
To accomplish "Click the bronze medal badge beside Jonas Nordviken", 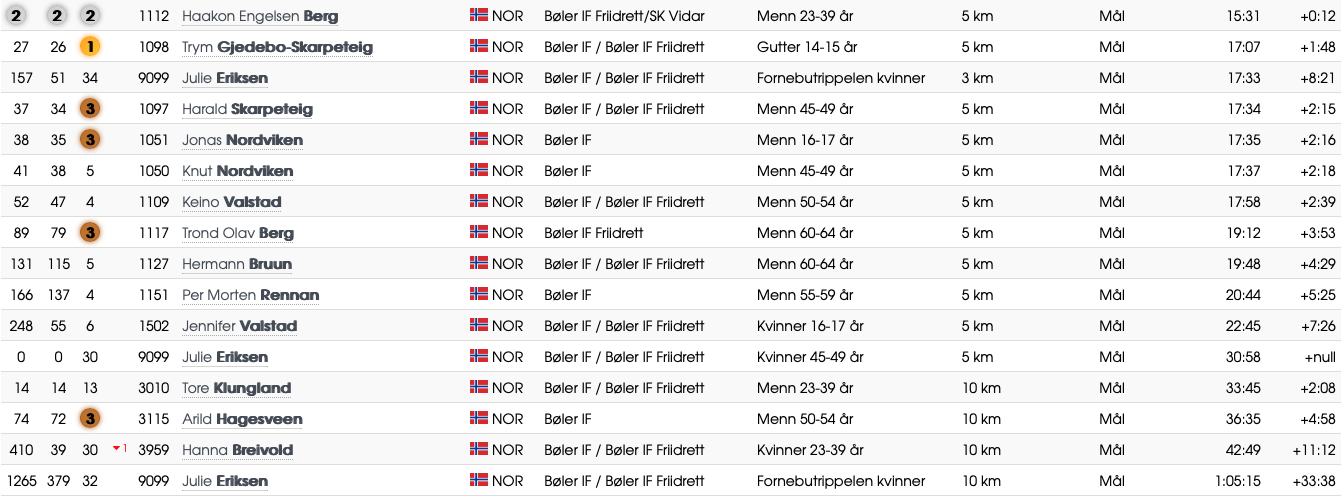I will tap(90, 140).
